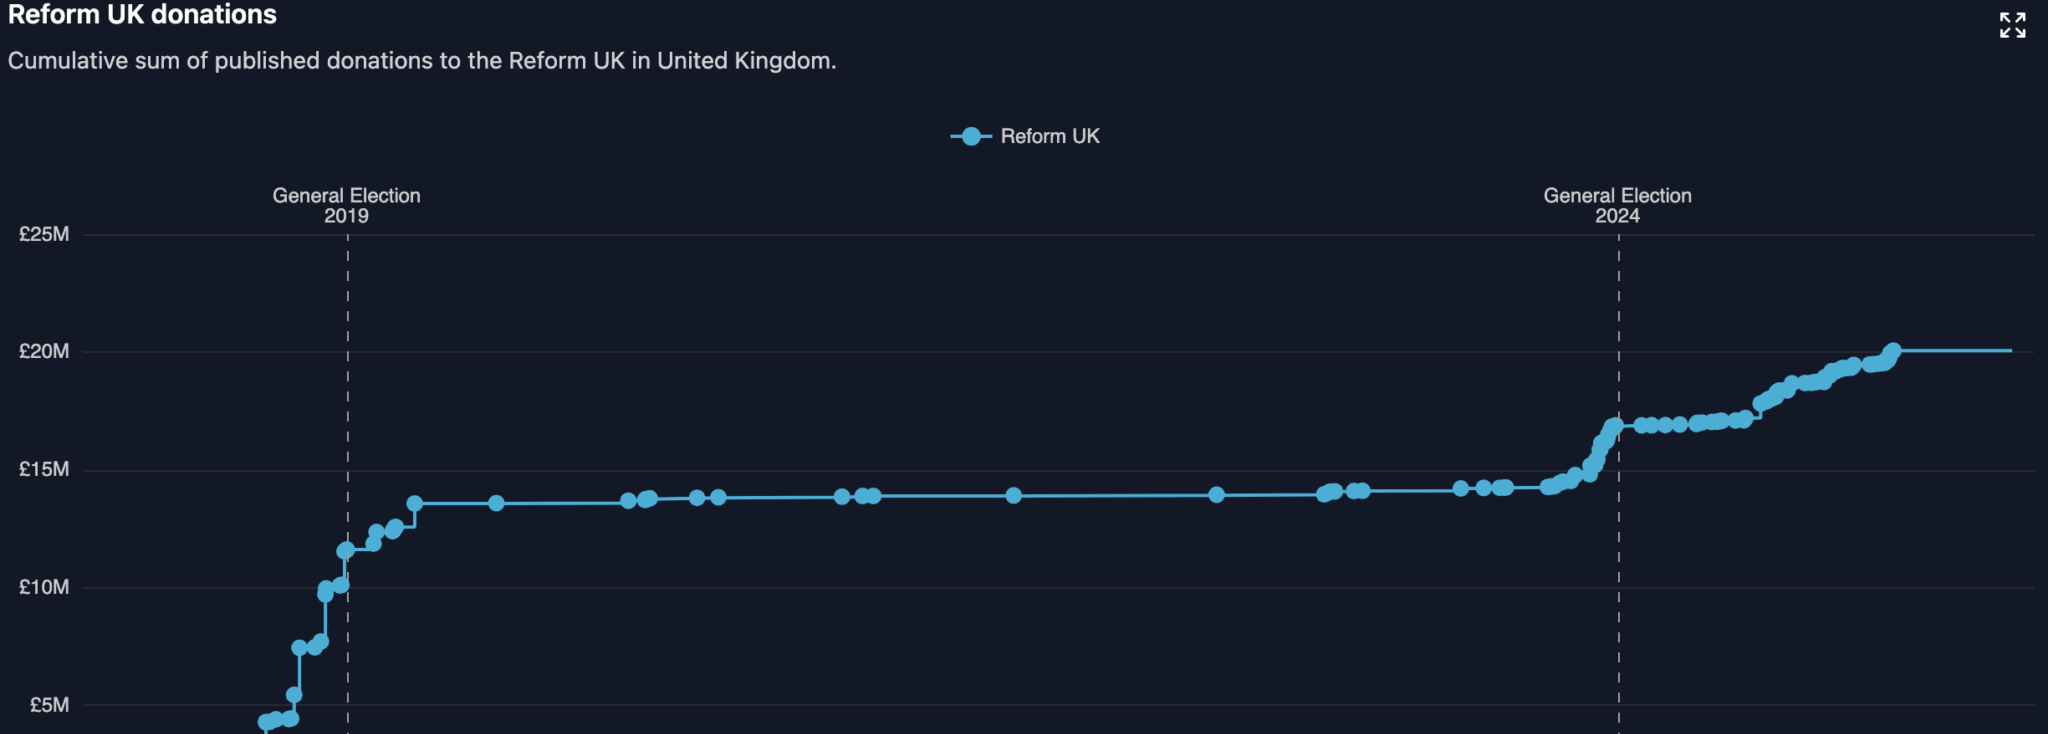Click the first data point reaching £13.5M
Screen dimensions: 2048x734
(x=414, y=503)
